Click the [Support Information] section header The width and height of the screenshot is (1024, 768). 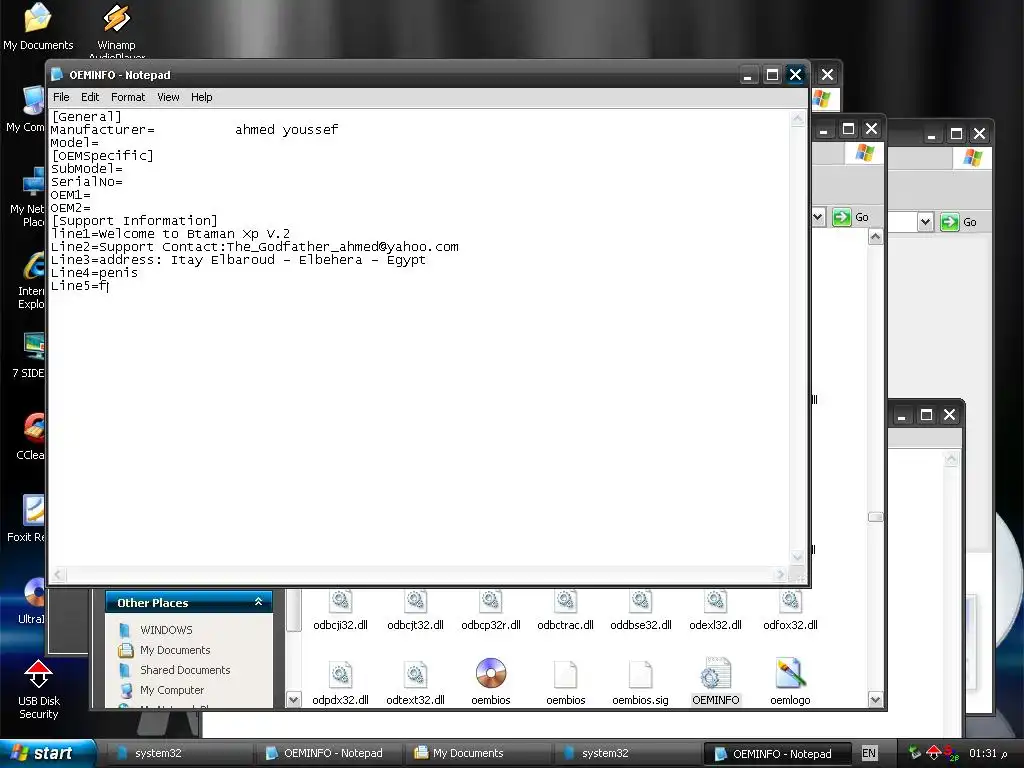coord(134,221)
